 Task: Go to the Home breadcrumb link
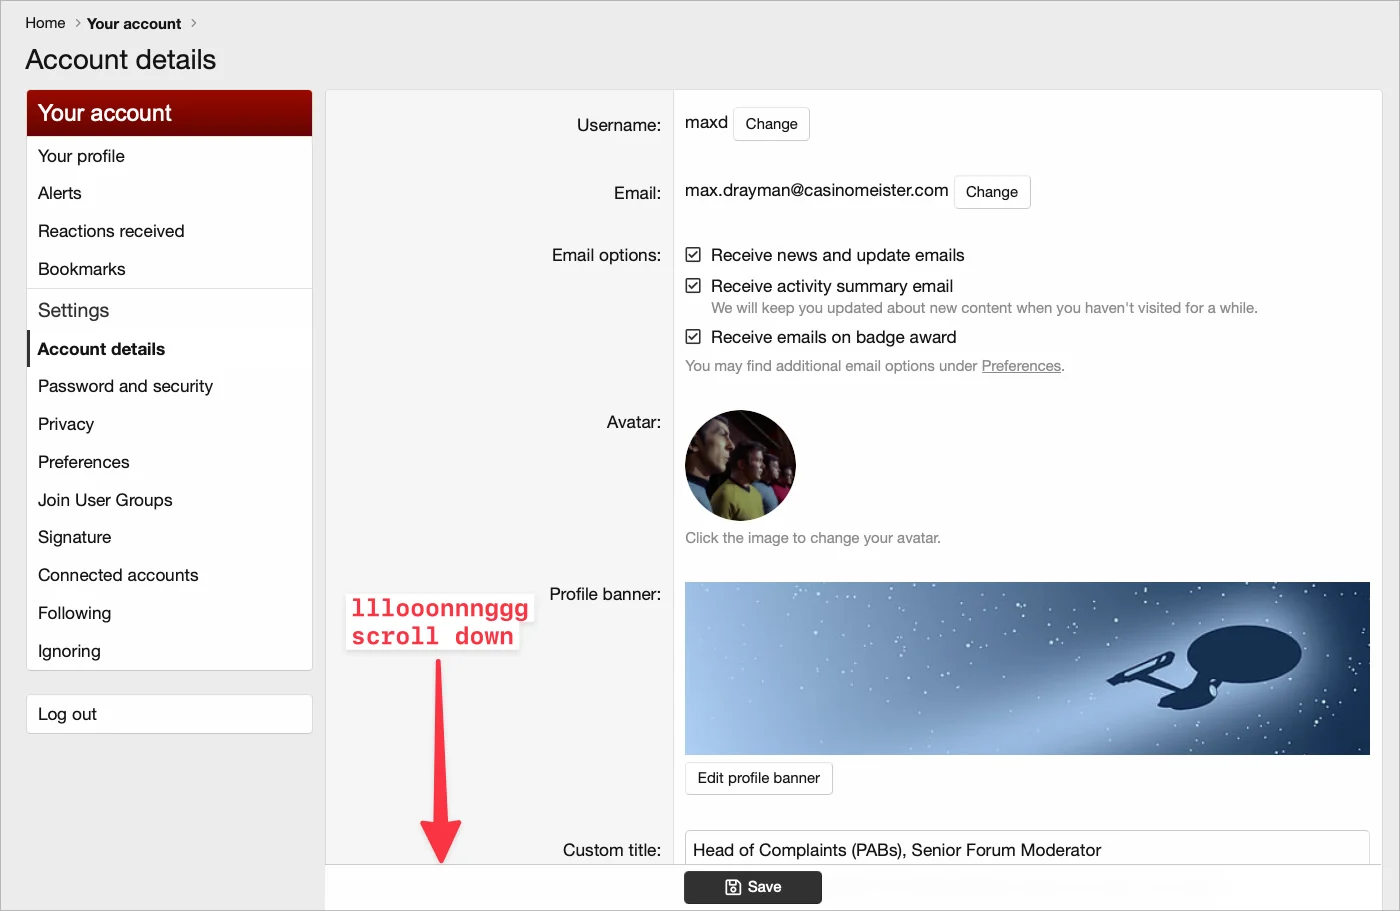[45, 23]
